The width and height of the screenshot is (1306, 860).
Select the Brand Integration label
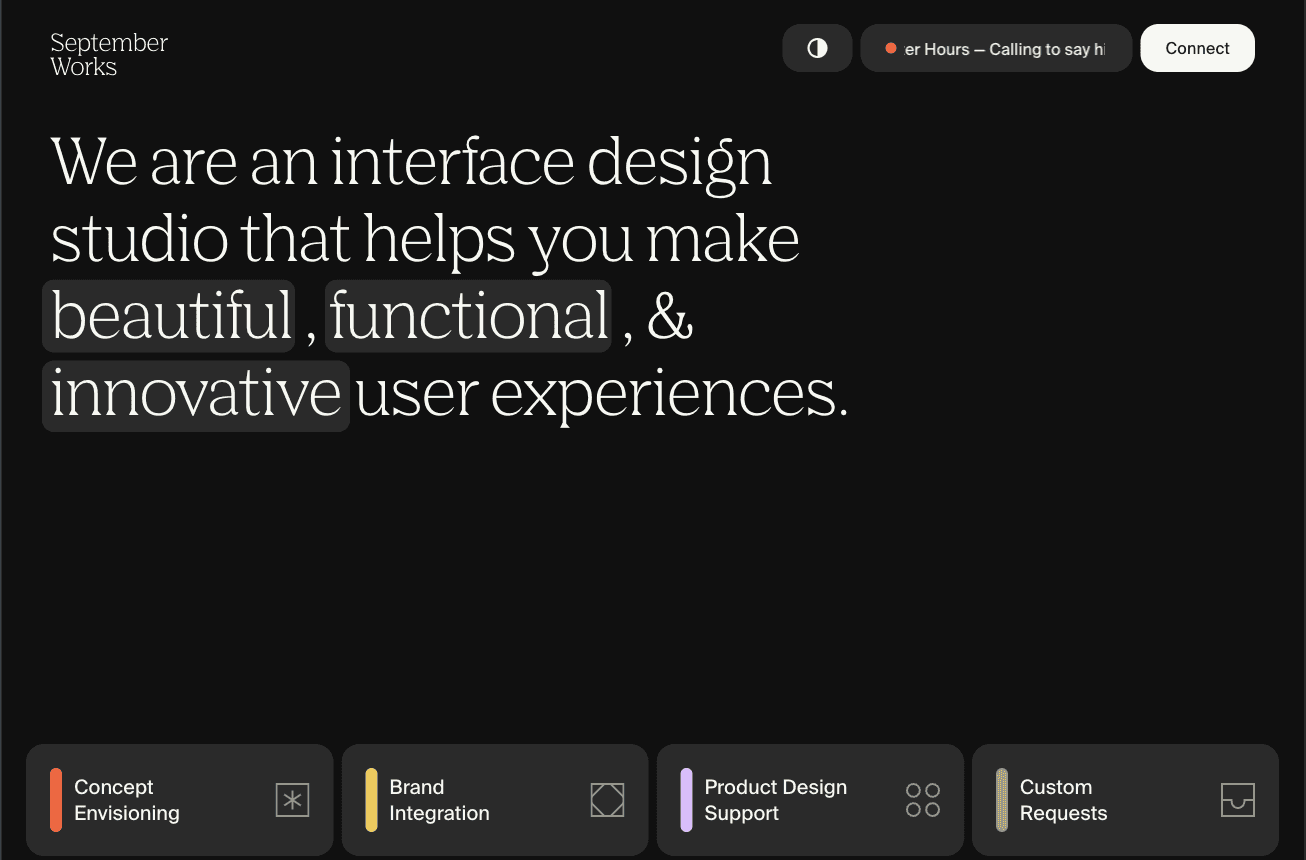click(439, 800)
